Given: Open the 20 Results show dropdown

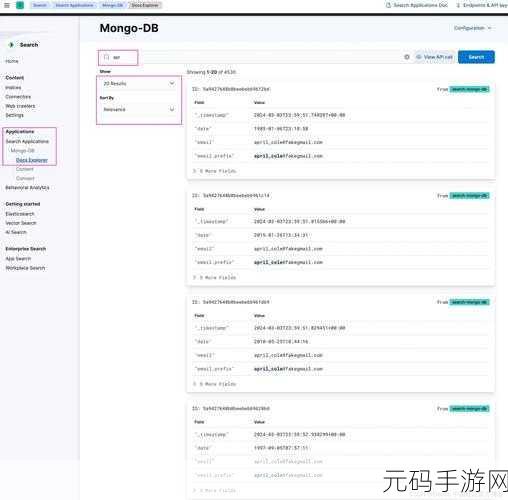Looking at the screenshot, I should click(139, 83).
